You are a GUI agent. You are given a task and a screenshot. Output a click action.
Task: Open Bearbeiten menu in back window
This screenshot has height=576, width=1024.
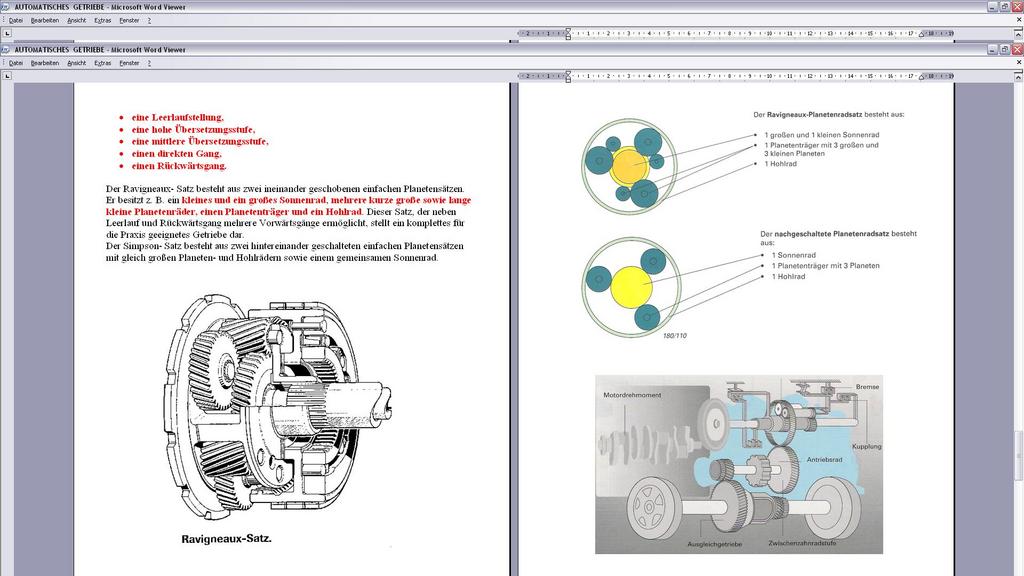tap(44, 20)
